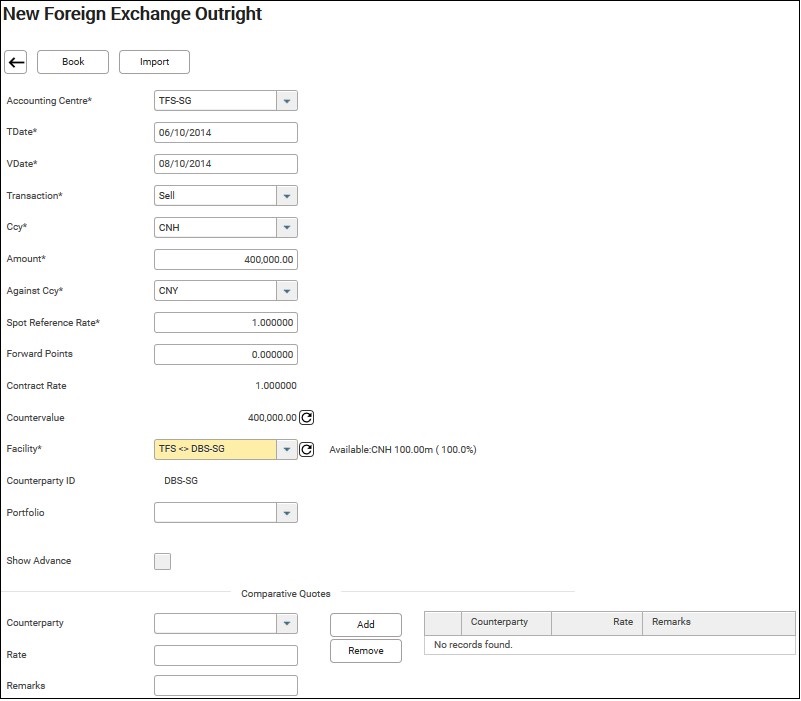Open the Comparative Quotes Counterparty dropdown

click(x=287, y=623)
